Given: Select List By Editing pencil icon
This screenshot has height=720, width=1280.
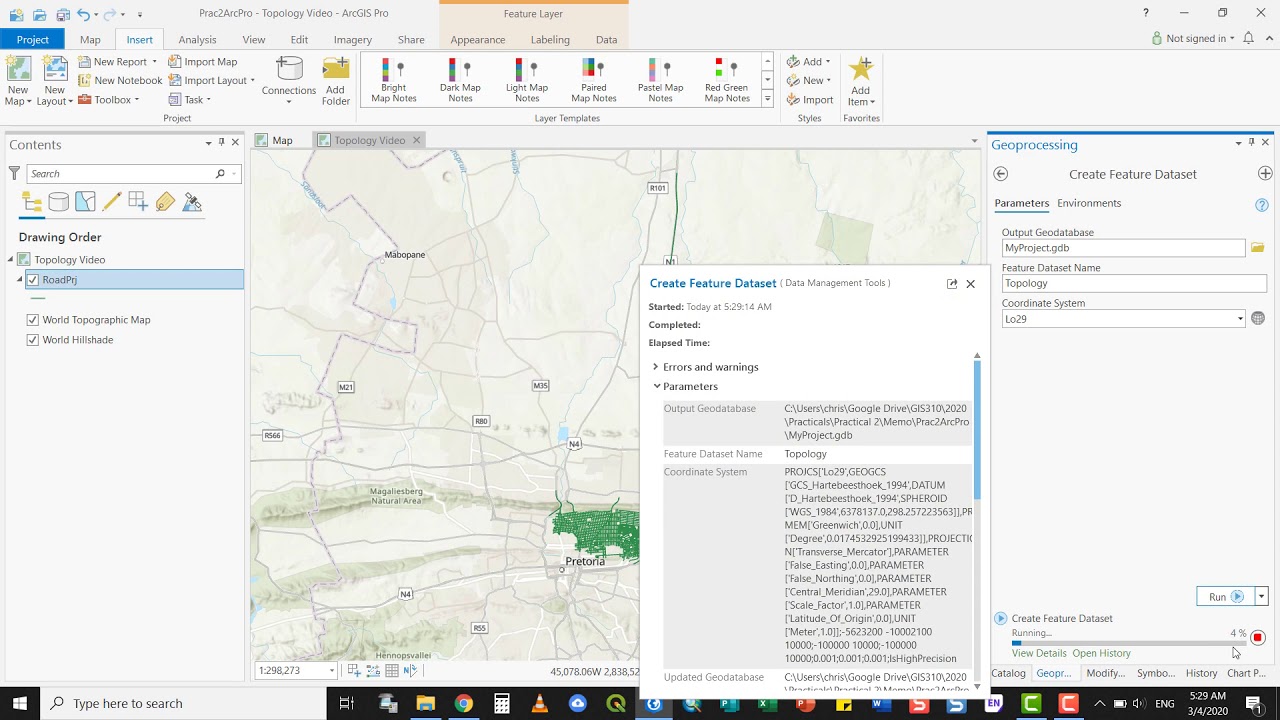Looking at the screenshot, I should [112, 203].
